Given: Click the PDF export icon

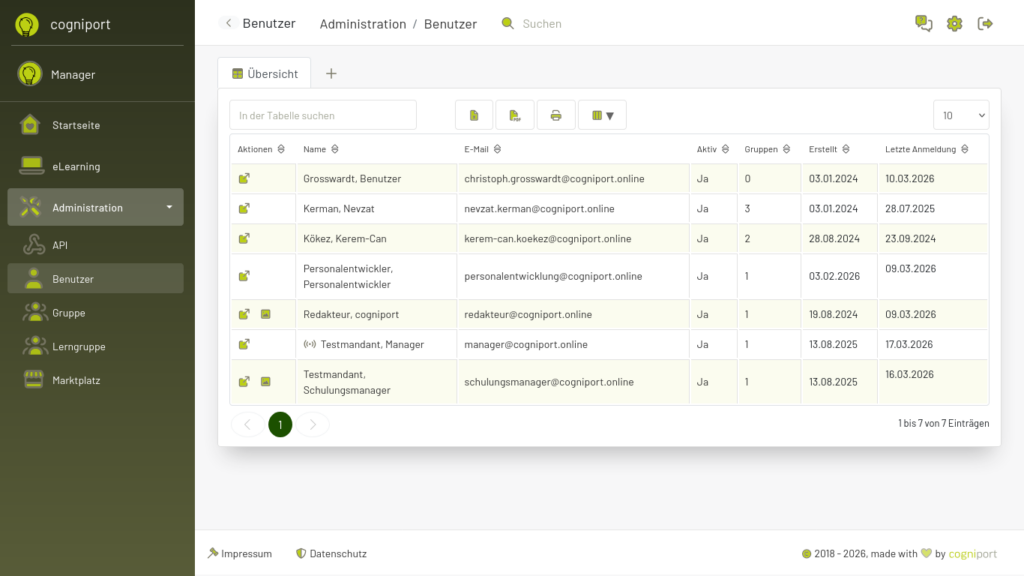Looking at the screenshot, I should (x=514, y=115).
